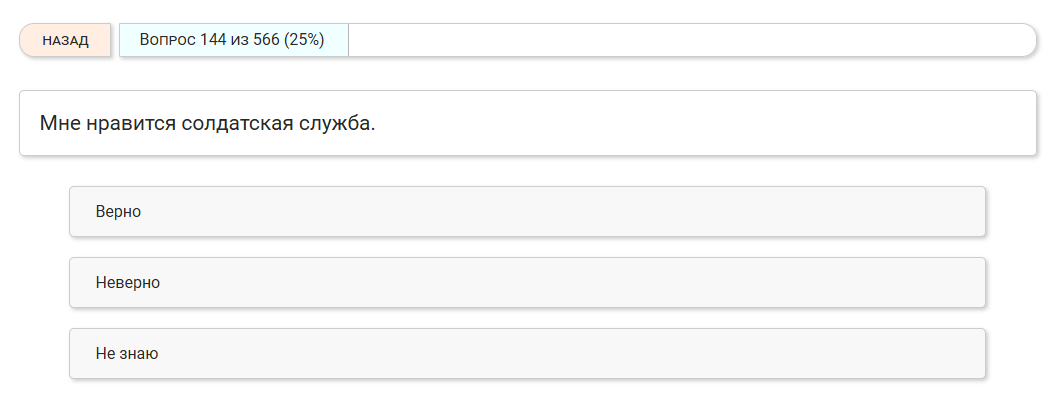Answer True with the Верно button

click(527, 212)
